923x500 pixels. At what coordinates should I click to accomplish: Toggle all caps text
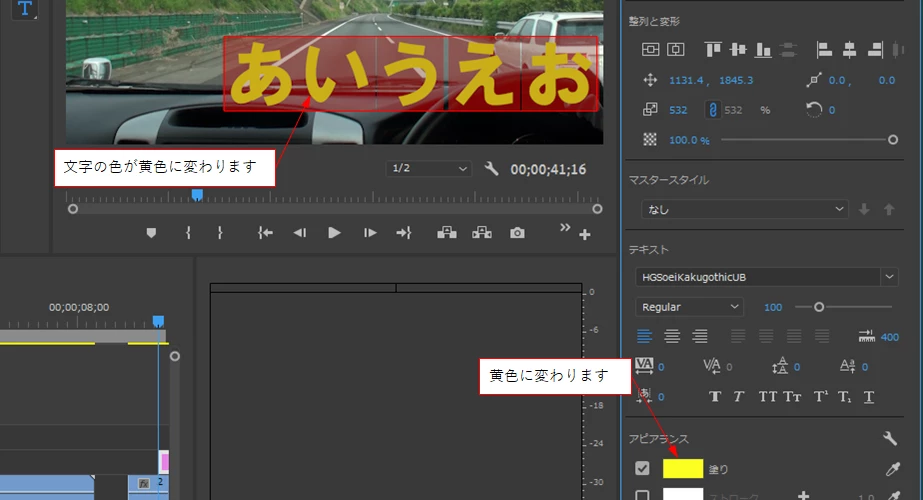click(x=768, y=396)
